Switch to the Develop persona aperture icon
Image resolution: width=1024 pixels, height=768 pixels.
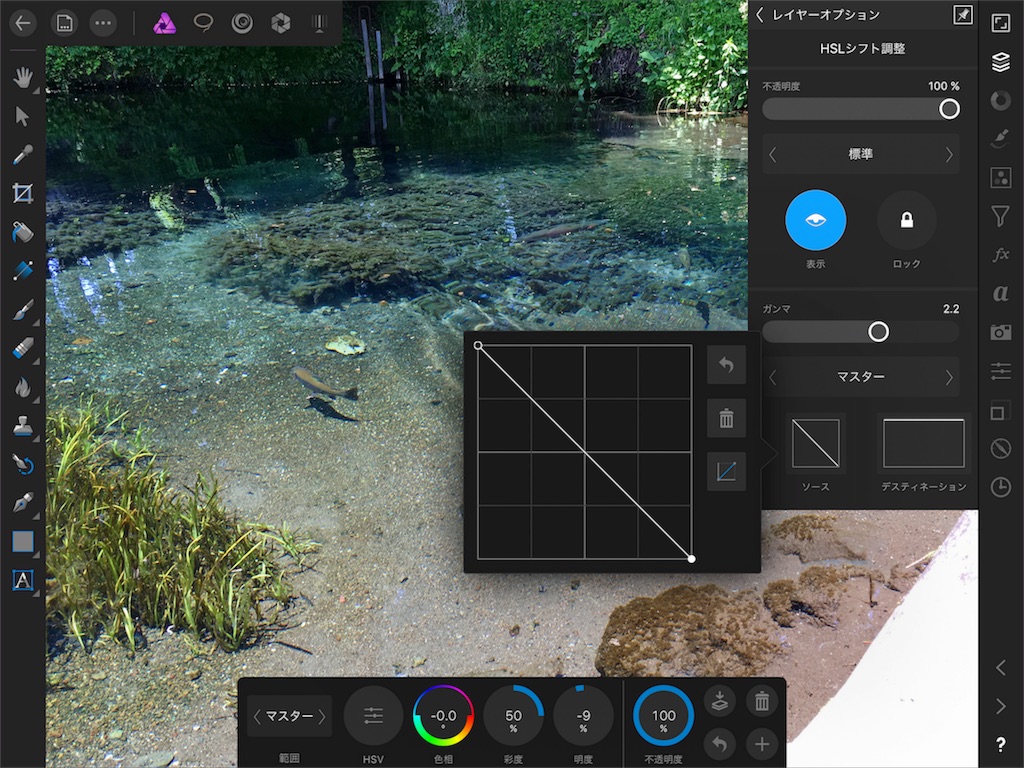point(281,24)
